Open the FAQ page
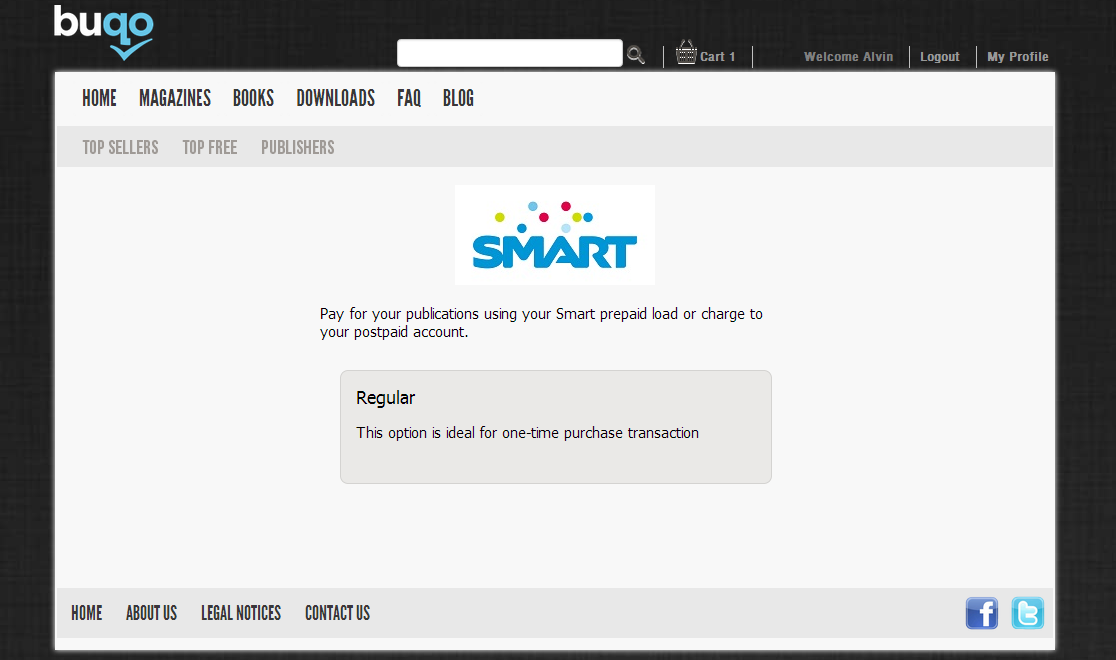Image resolution: width=1116 pixels, height=660 pixels. coord(409,98)
